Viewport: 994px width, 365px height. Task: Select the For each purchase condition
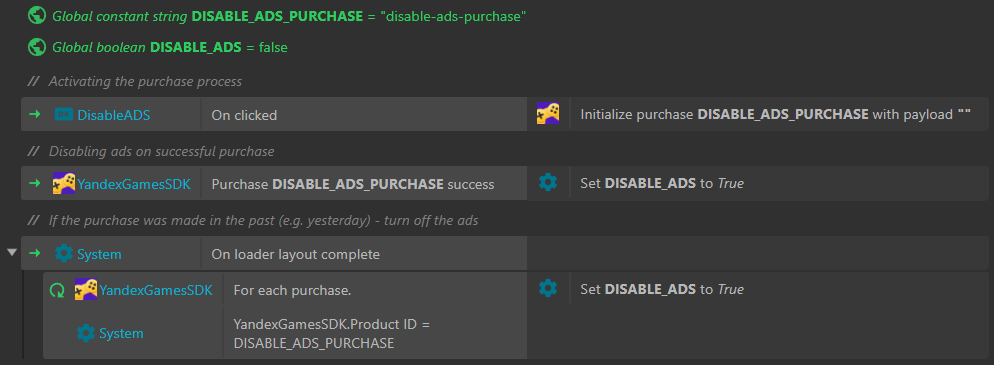point(375,290)
